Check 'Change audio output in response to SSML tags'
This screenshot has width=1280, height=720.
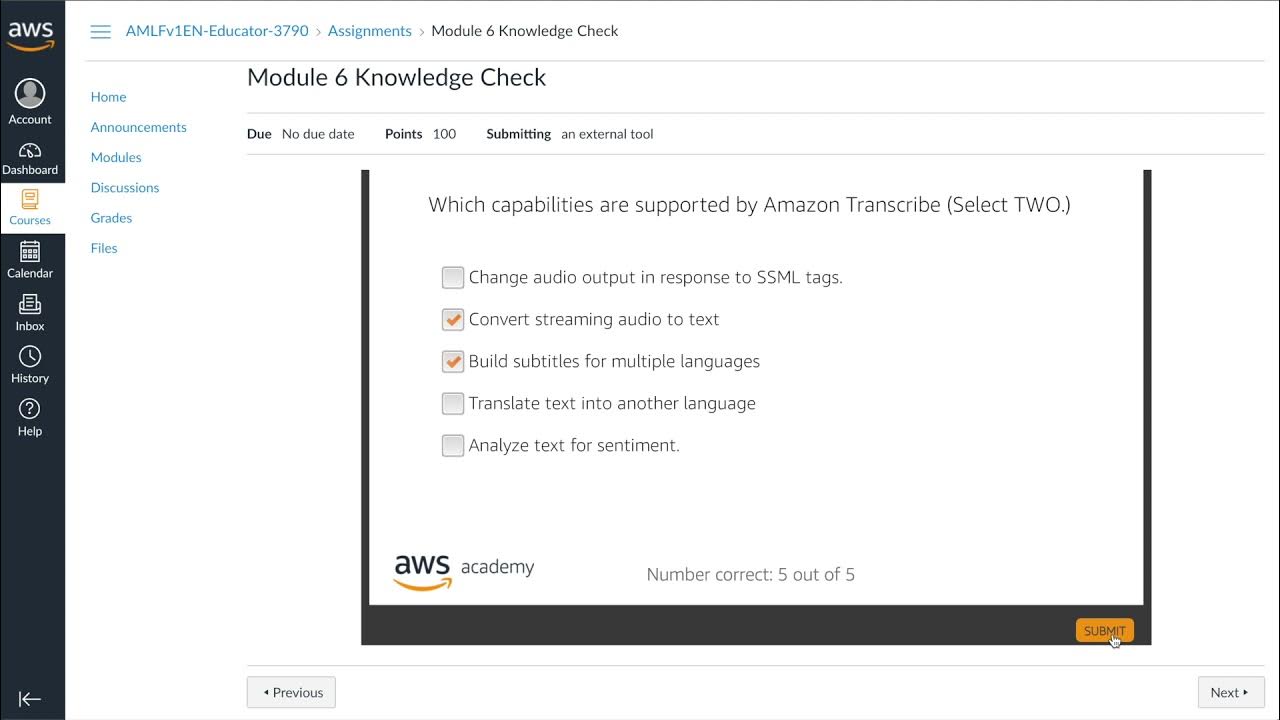(x=453, y=277)
